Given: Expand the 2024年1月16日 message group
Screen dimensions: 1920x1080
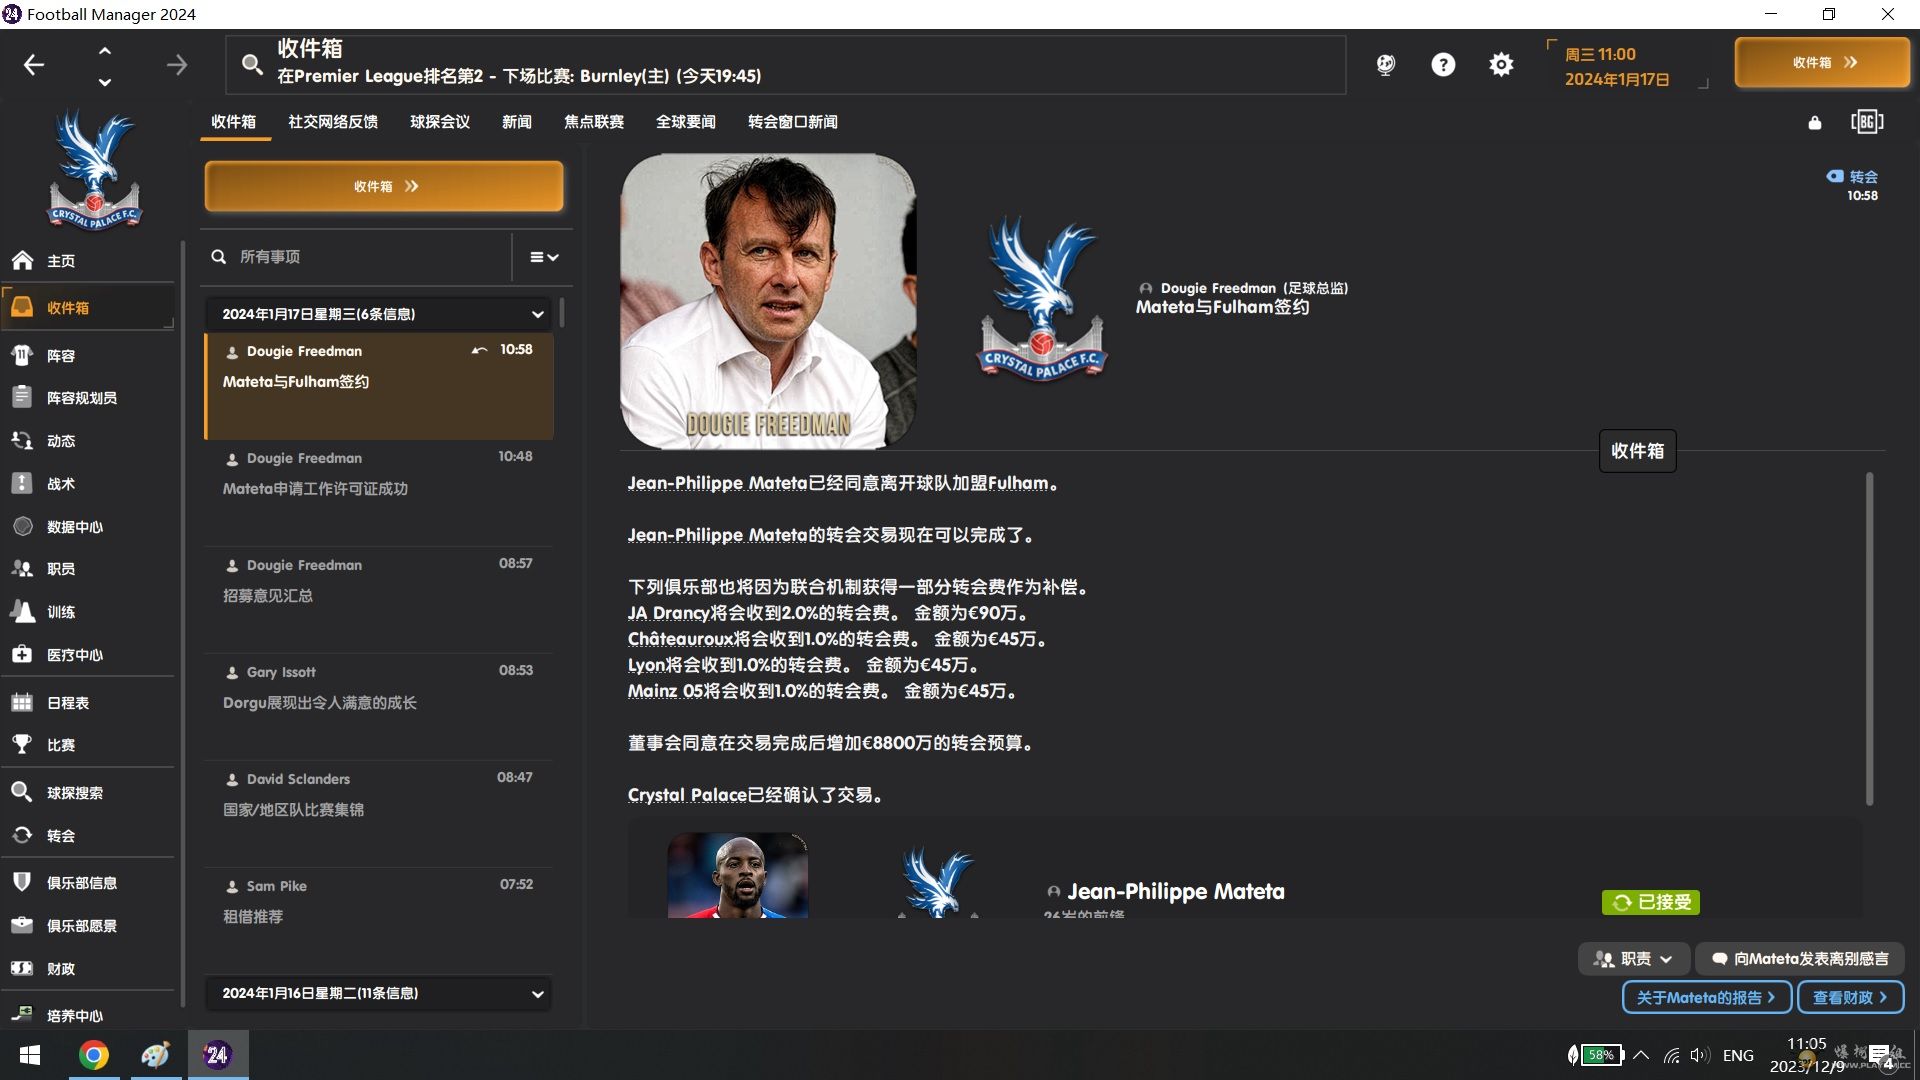Looking at the screenshot, I should (x=537, y=994).
